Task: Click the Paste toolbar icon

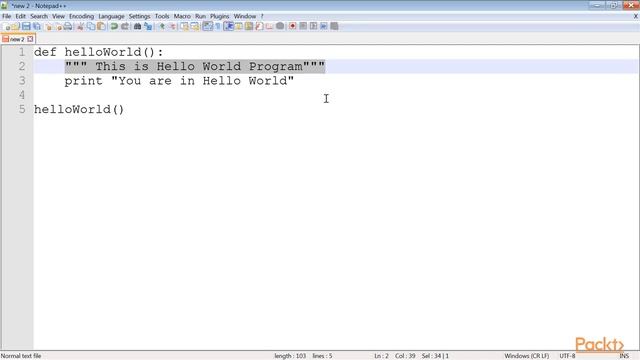Action: (x=101, y=27)
